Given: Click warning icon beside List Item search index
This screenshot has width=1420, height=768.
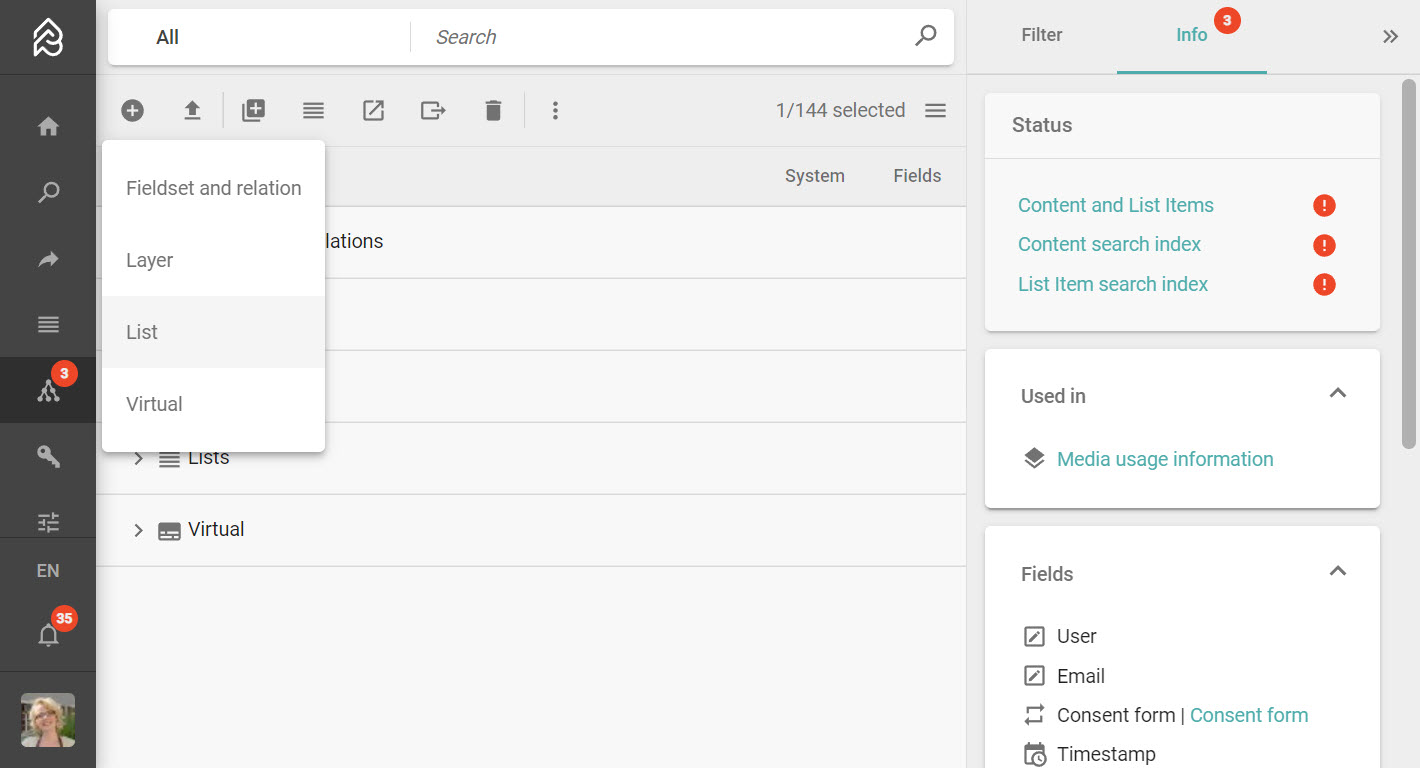Looking at the screenshot, I should point(1324,285).
